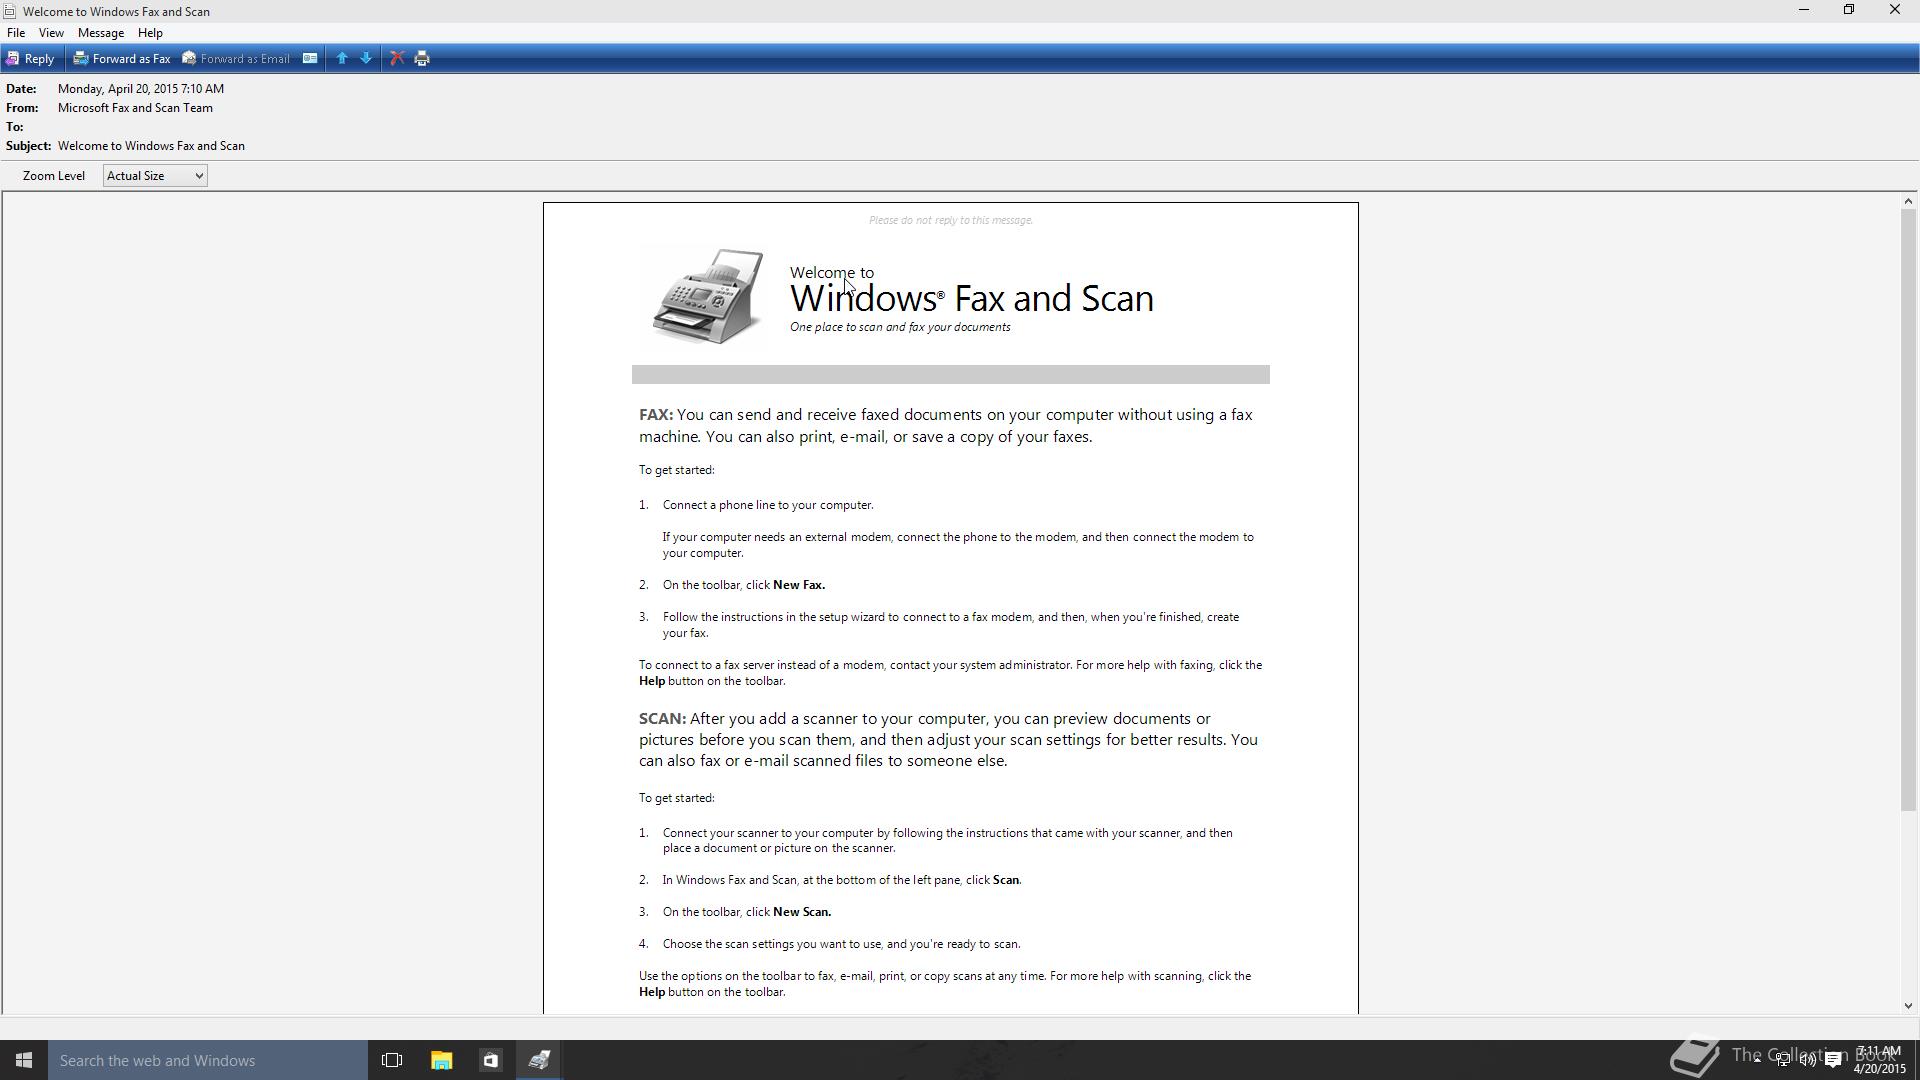Click the 'Windows Fax and Scan' heading text
The width and height of the screenshot is (1920, 1080).
click(x=971, y=298)
